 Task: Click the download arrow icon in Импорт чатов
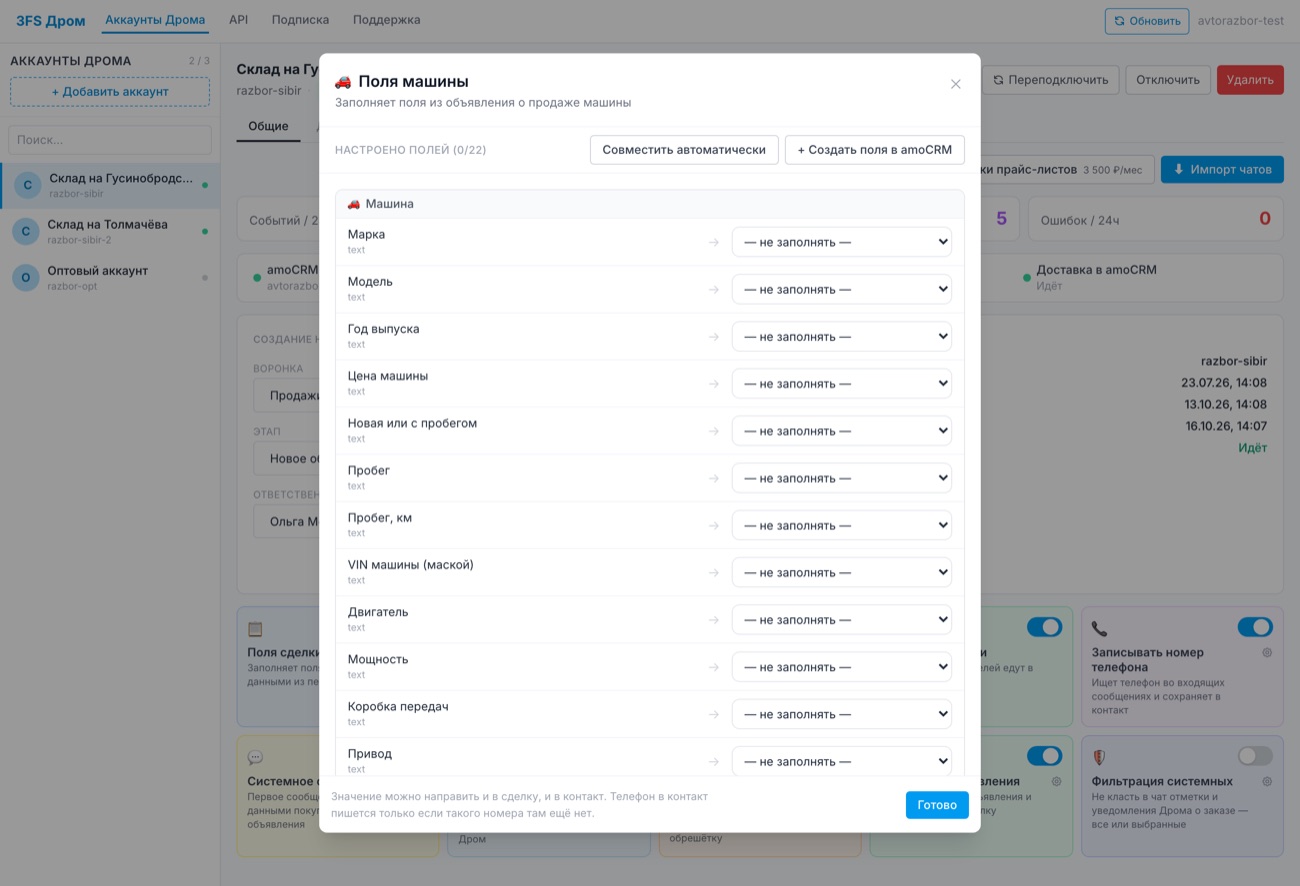[1178, 170]
